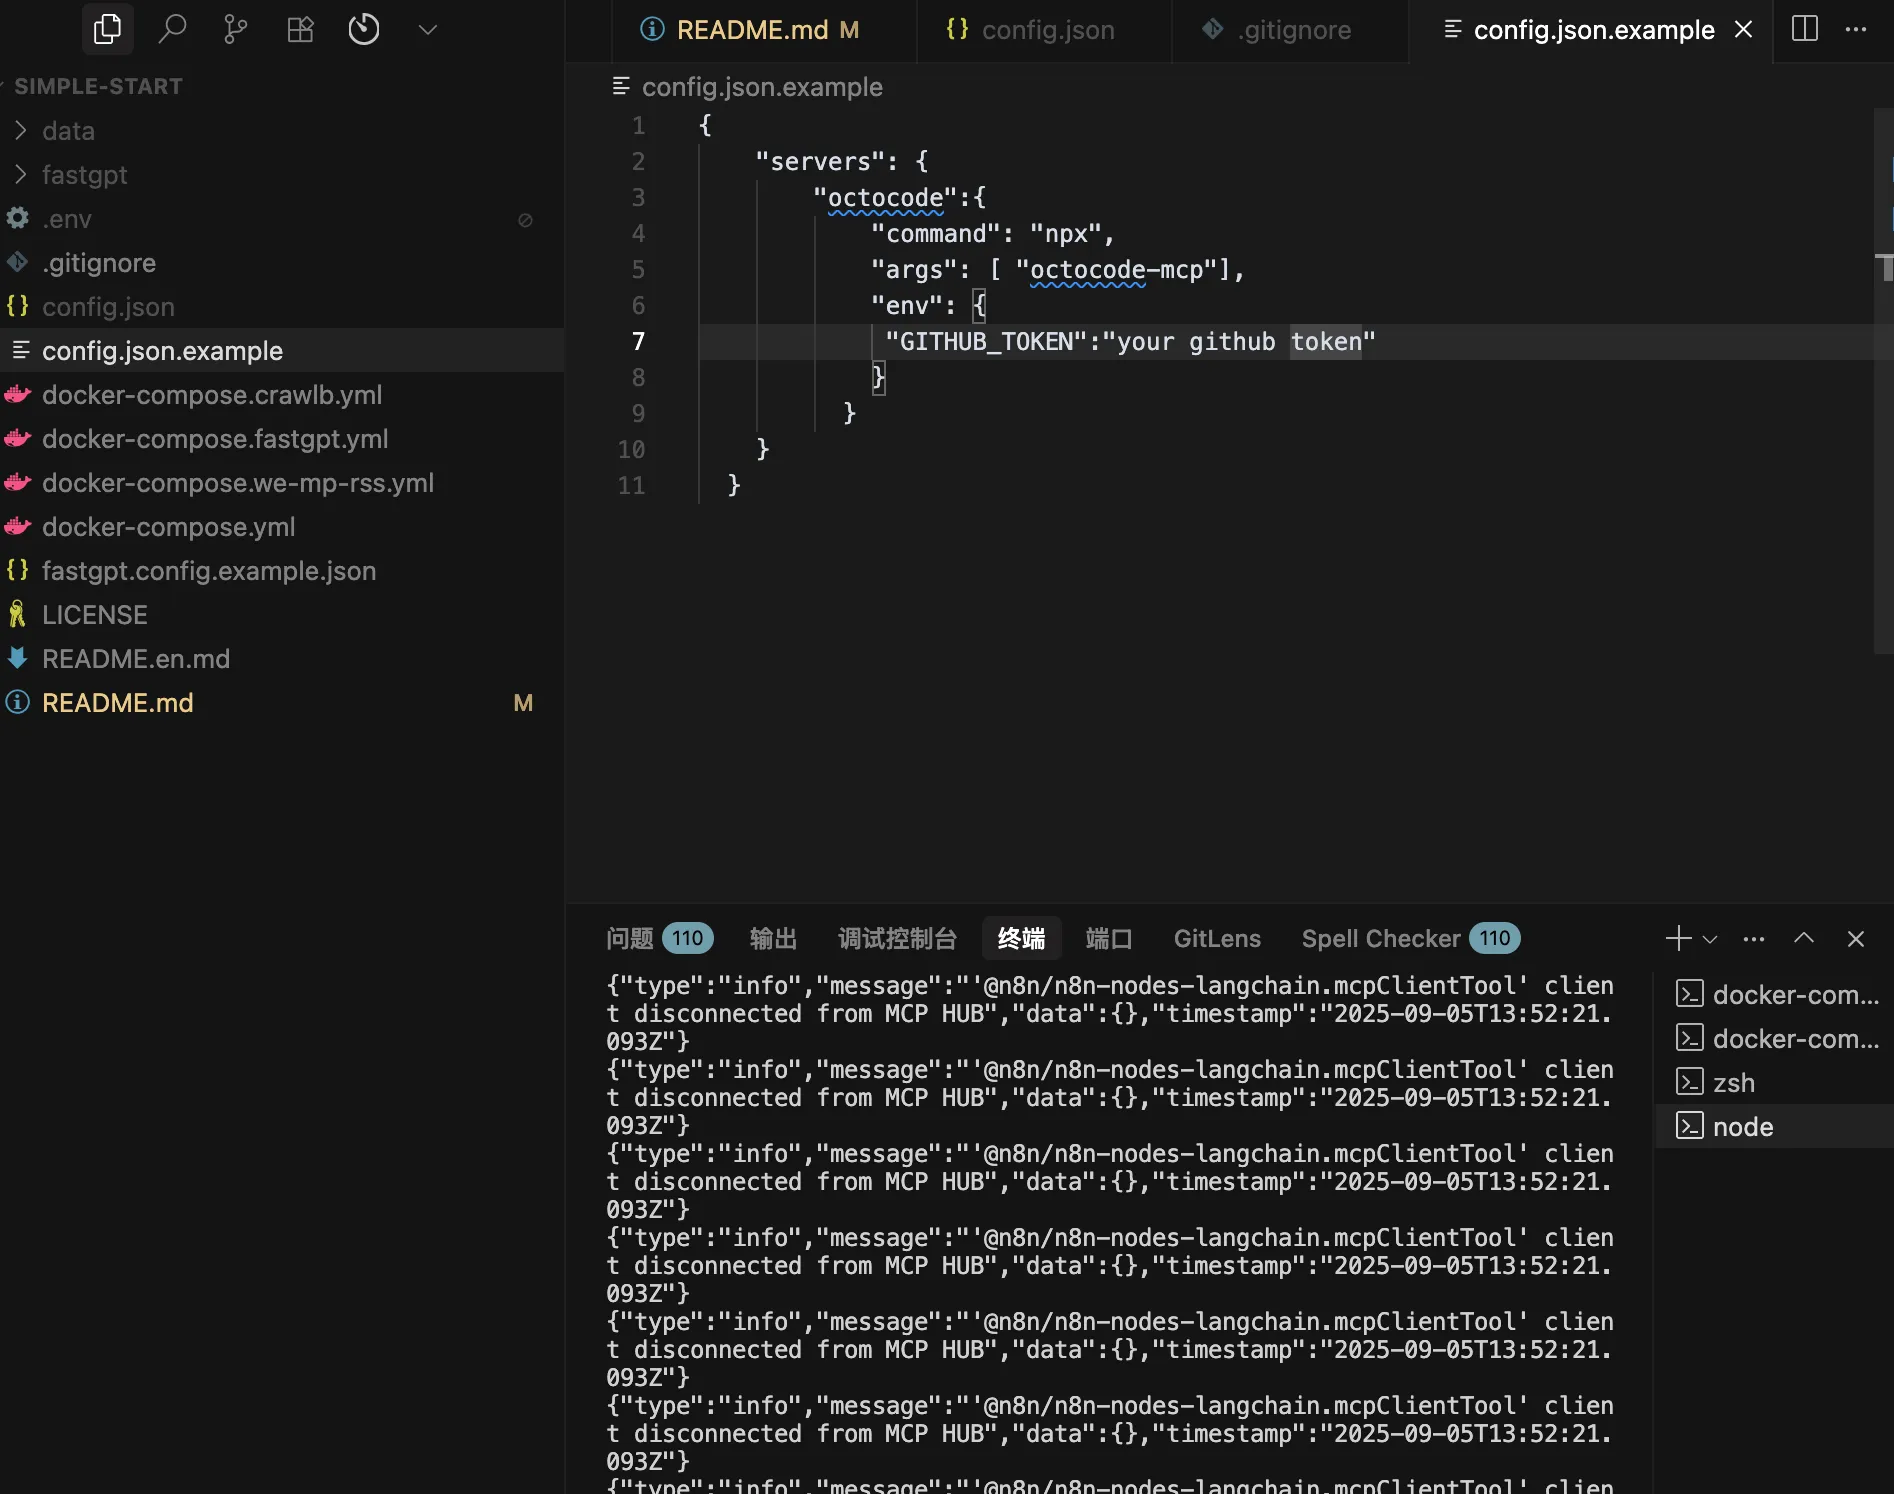Open .gitignore in the explorer
The image size is (1894, 1494).
pyautogui.click(x=282, y=263)
